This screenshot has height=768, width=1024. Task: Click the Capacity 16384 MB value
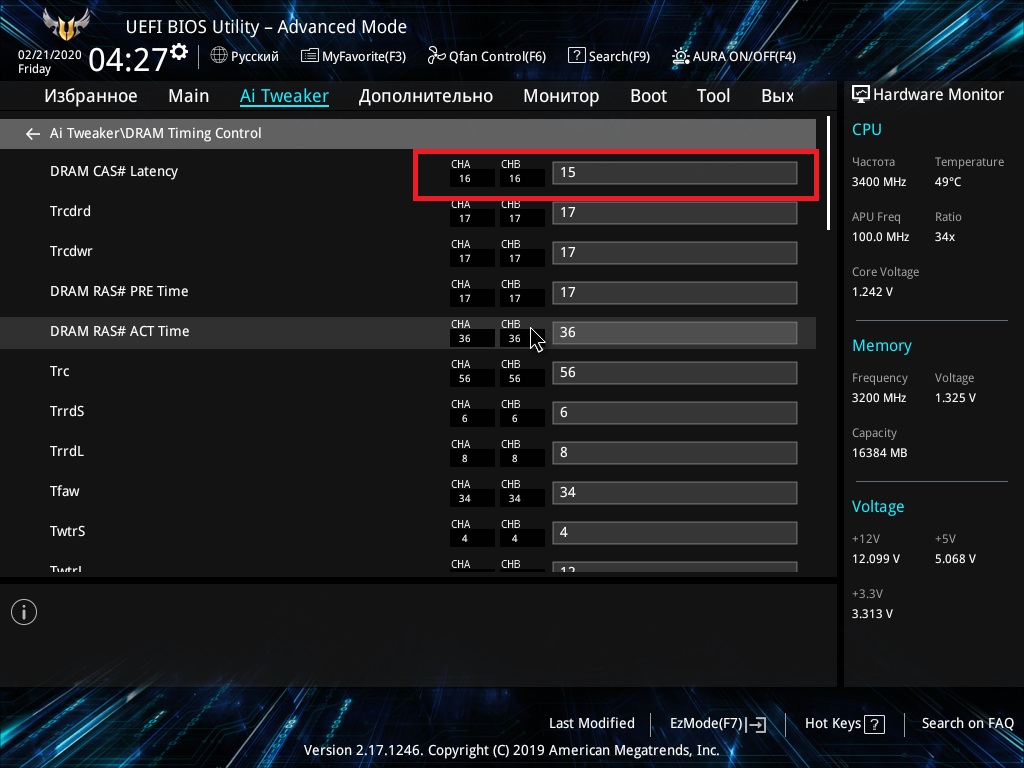[879, 453]
